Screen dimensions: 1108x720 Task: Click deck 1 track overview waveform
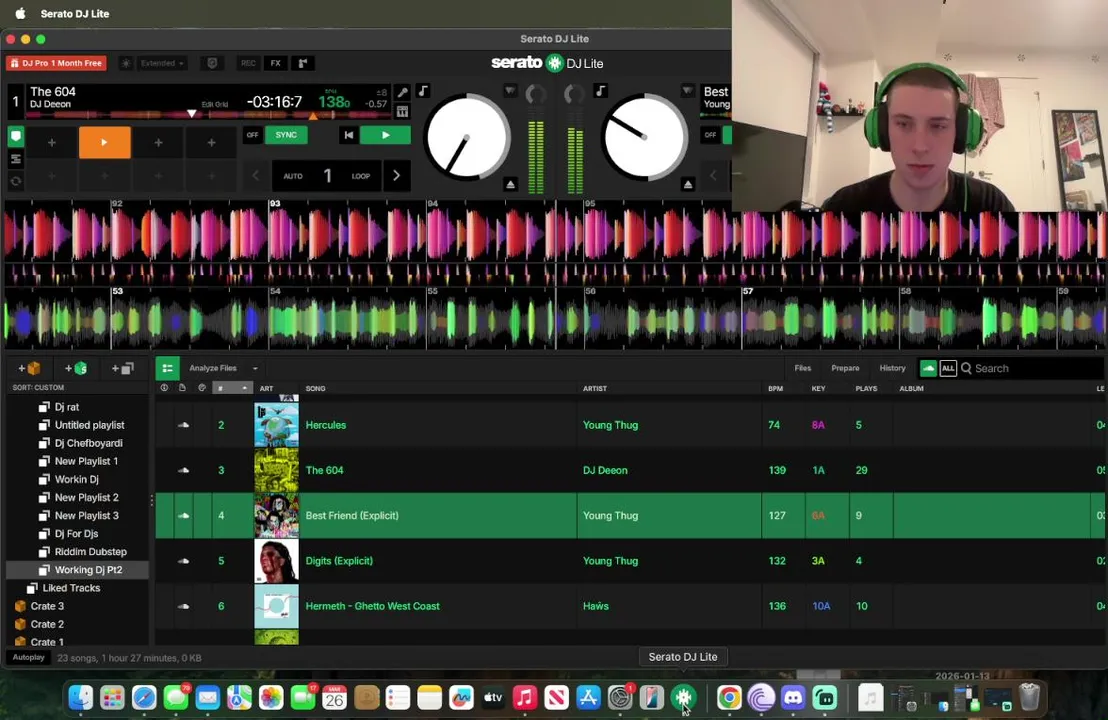coord(208,114)
